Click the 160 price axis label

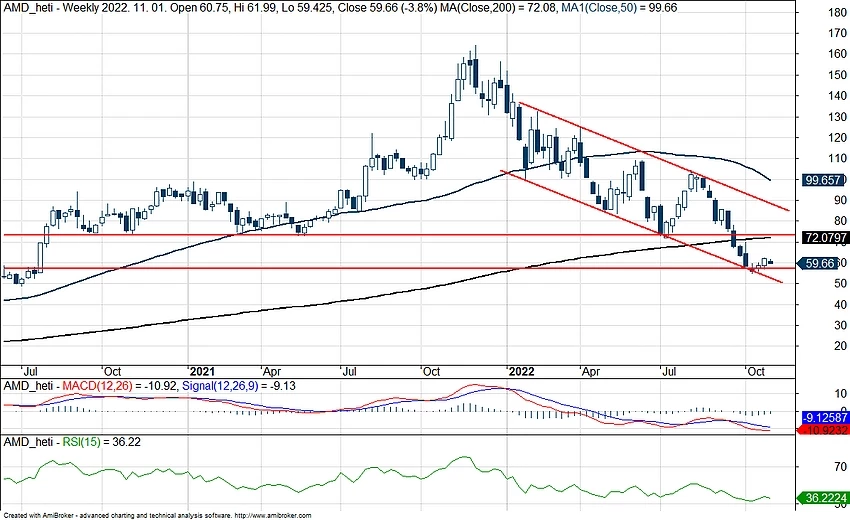tap(838, 54)
